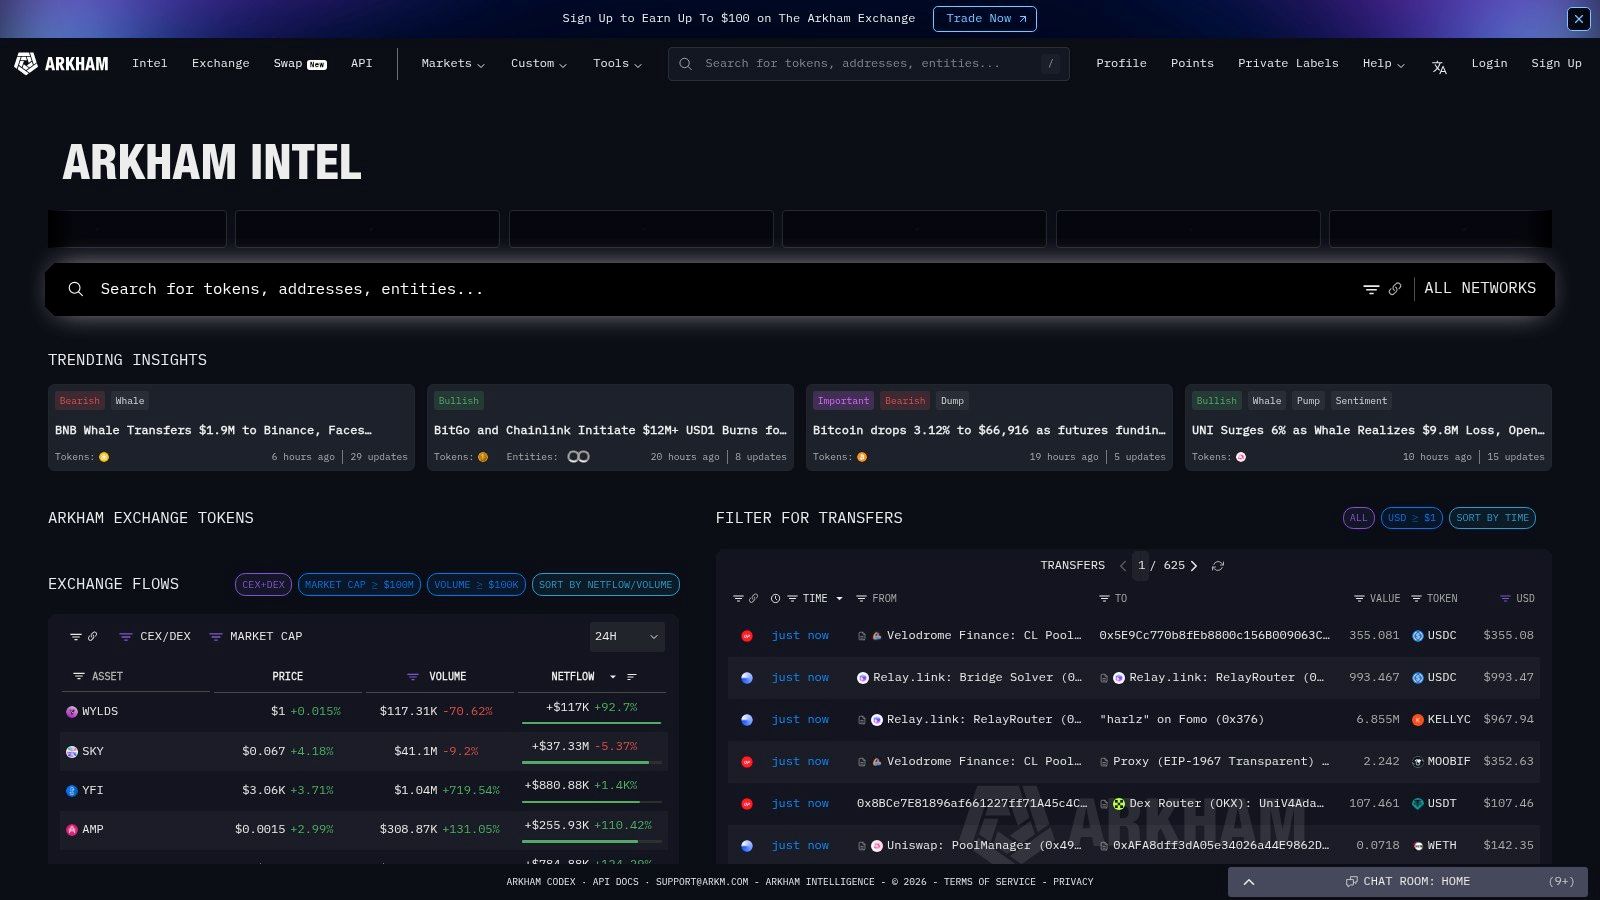Focus the navbar search field
Viewport: 1600px width, 900px height.
pyautogui.click(x=869, y=64)
